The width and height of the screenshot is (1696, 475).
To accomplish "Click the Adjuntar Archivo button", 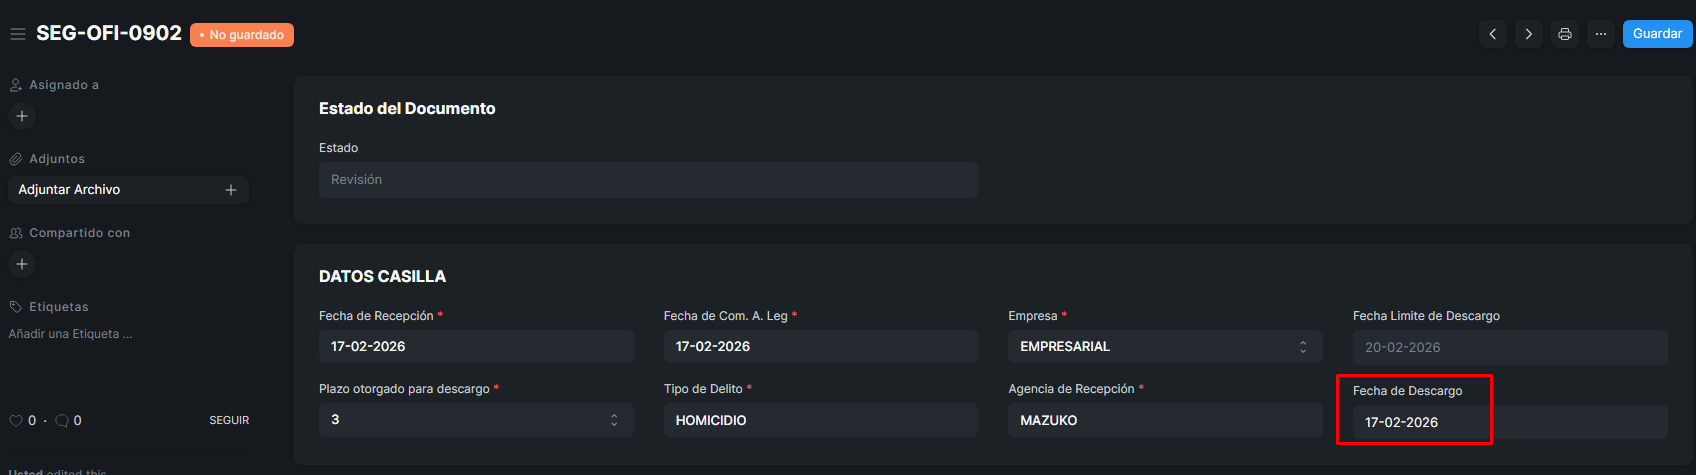I will point(70,190).
